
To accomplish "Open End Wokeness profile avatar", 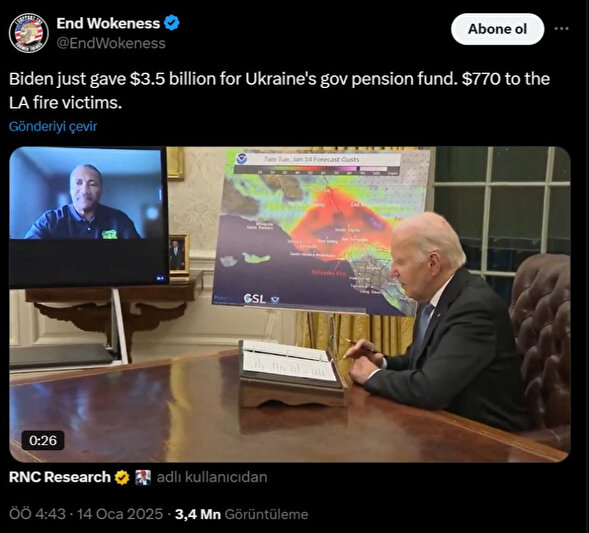I will [x=29, y=32].
